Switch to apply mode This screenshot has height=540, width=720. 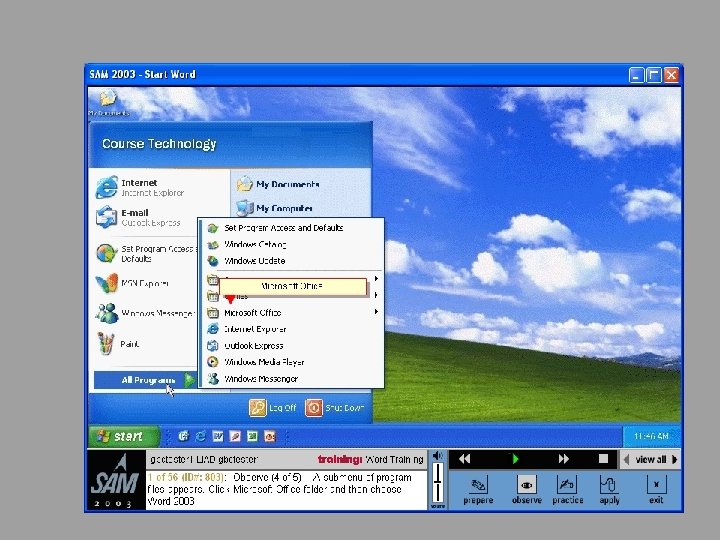609,489
